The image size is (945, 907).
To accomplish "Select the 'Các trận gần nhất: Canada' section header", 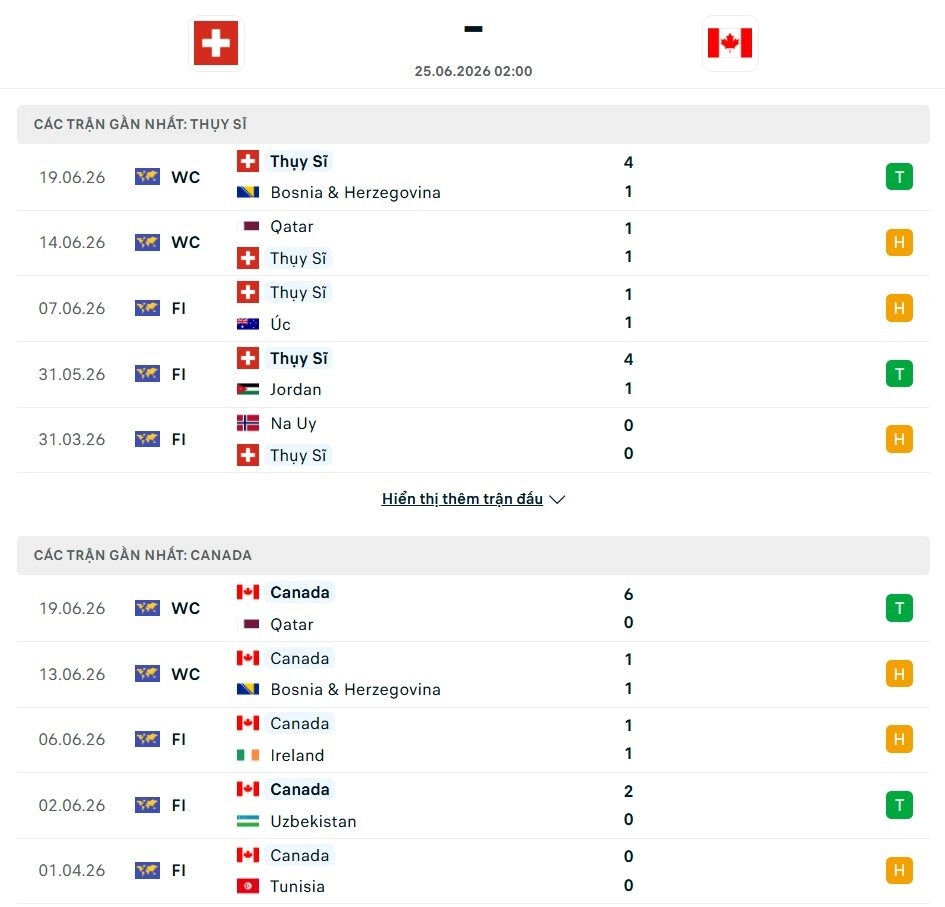I will coord(473,555).
